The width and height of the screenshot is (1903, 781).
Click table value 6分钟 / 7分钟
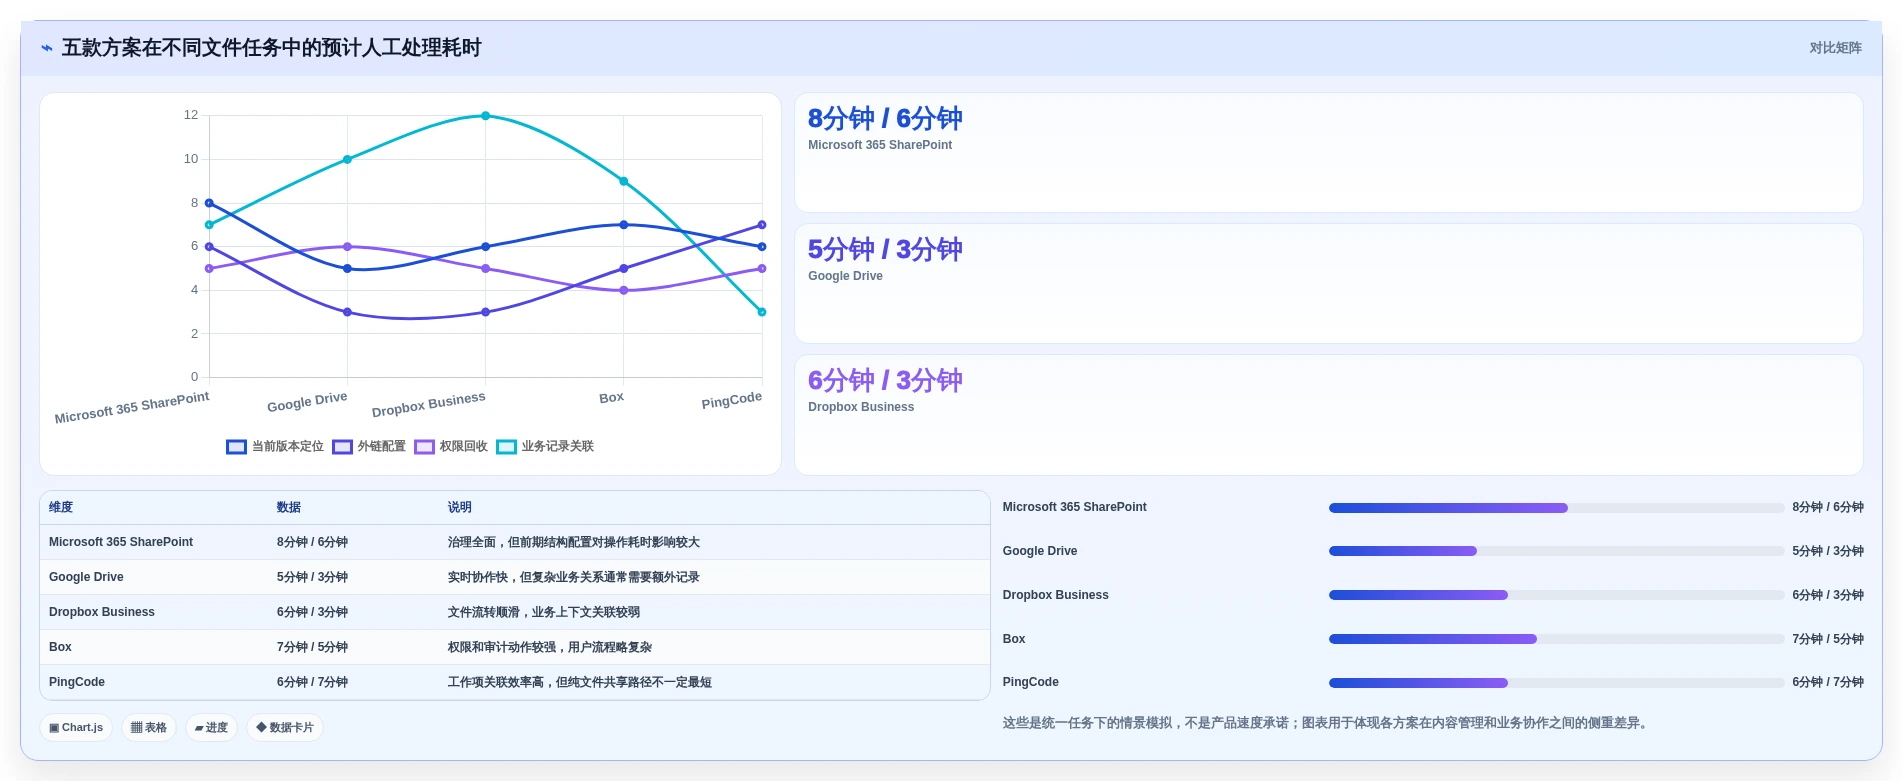pos(312,682)
